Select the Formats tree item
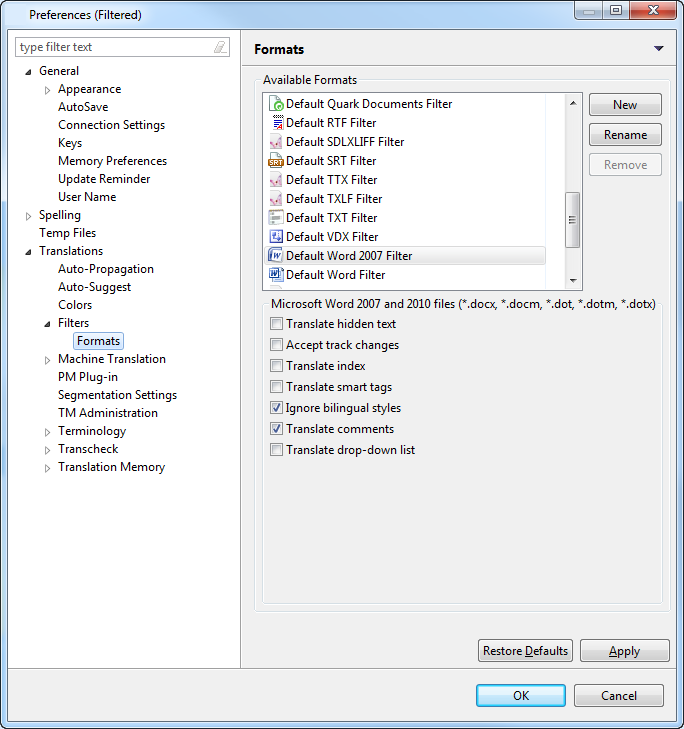684x729 pixels. 98,341
